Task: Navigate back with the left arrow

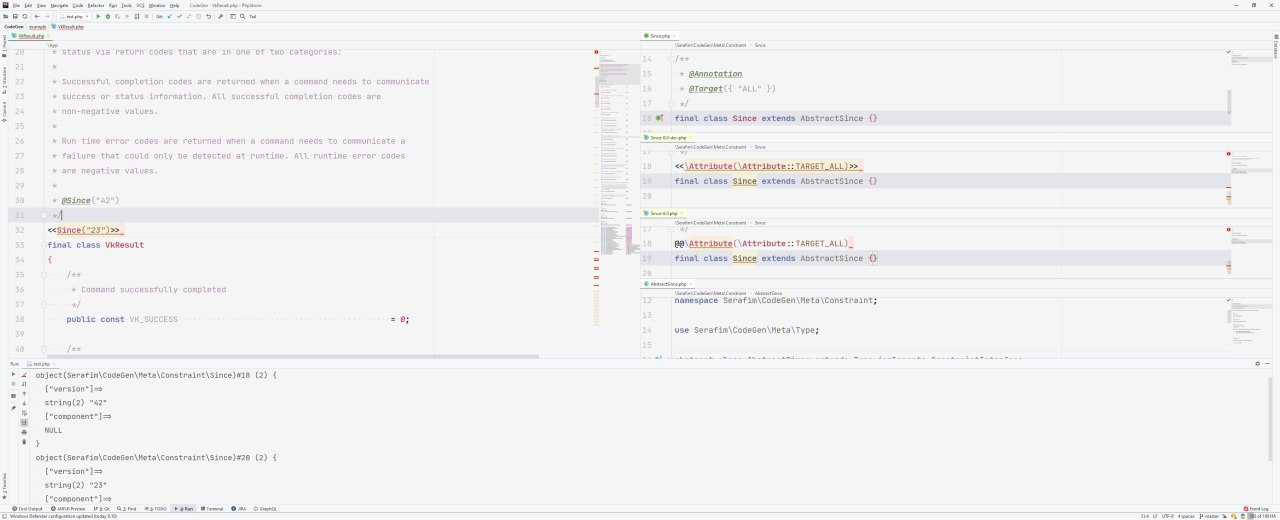Action: pyautogui.click(x=37, y=16)
